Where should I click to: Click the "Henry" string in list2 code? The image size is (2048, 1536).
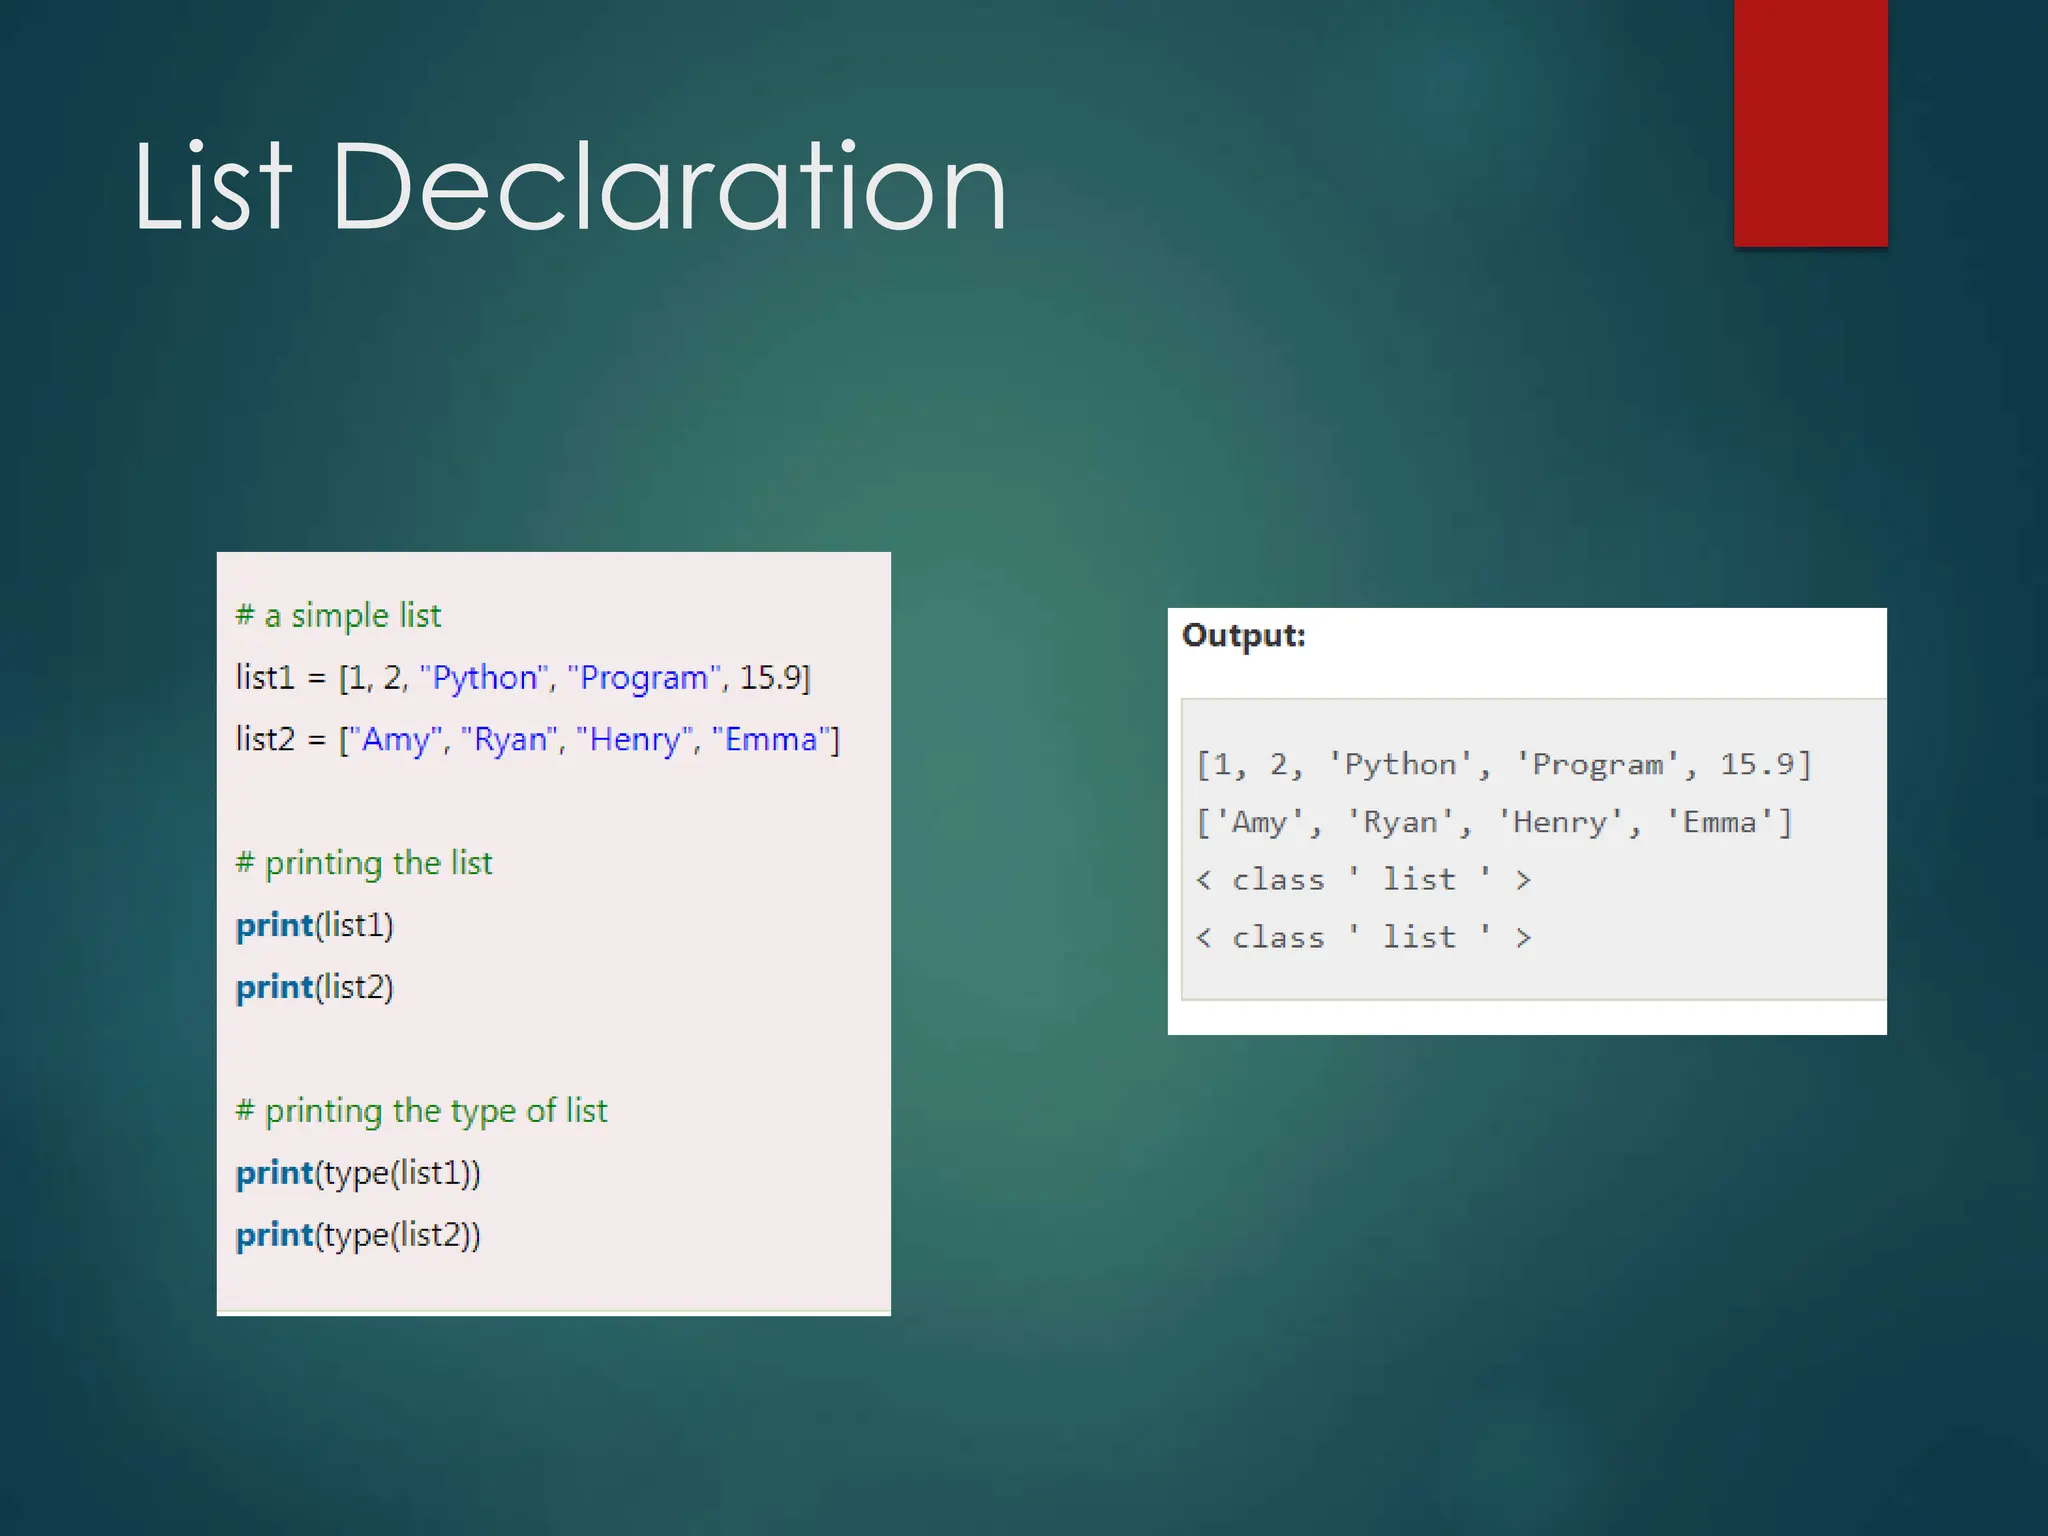coord(635,739)
